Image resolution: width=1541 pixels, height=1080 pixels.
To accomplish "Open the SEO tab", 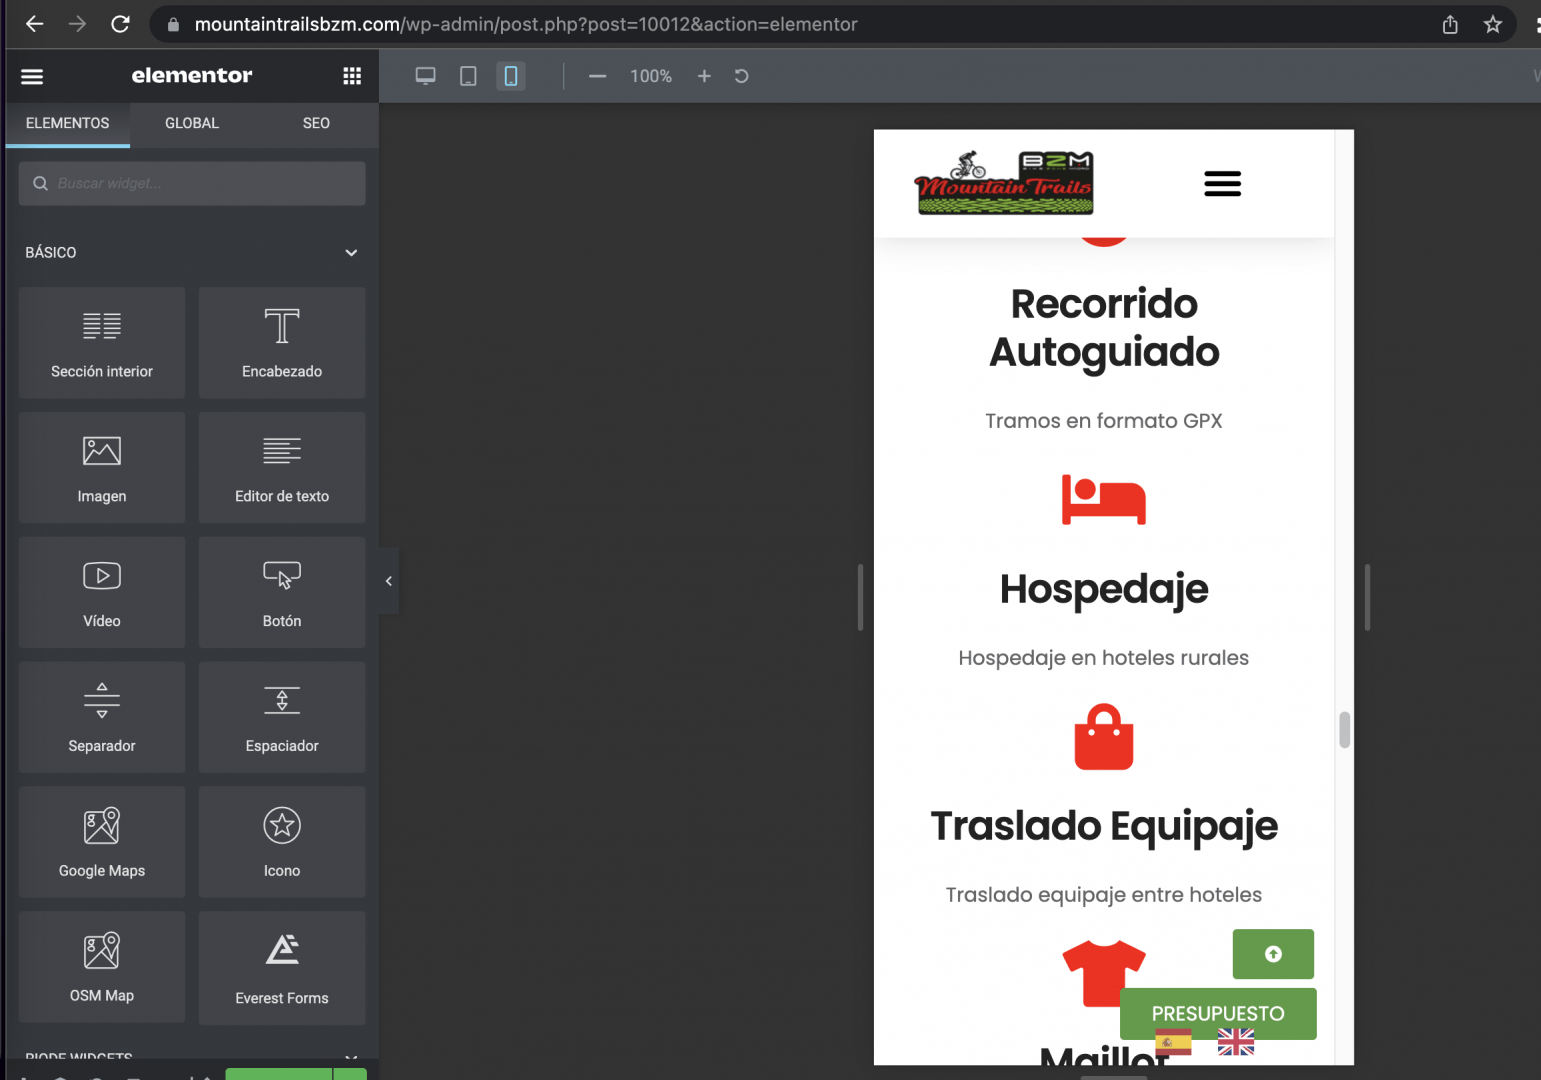I will pos(316,123).
